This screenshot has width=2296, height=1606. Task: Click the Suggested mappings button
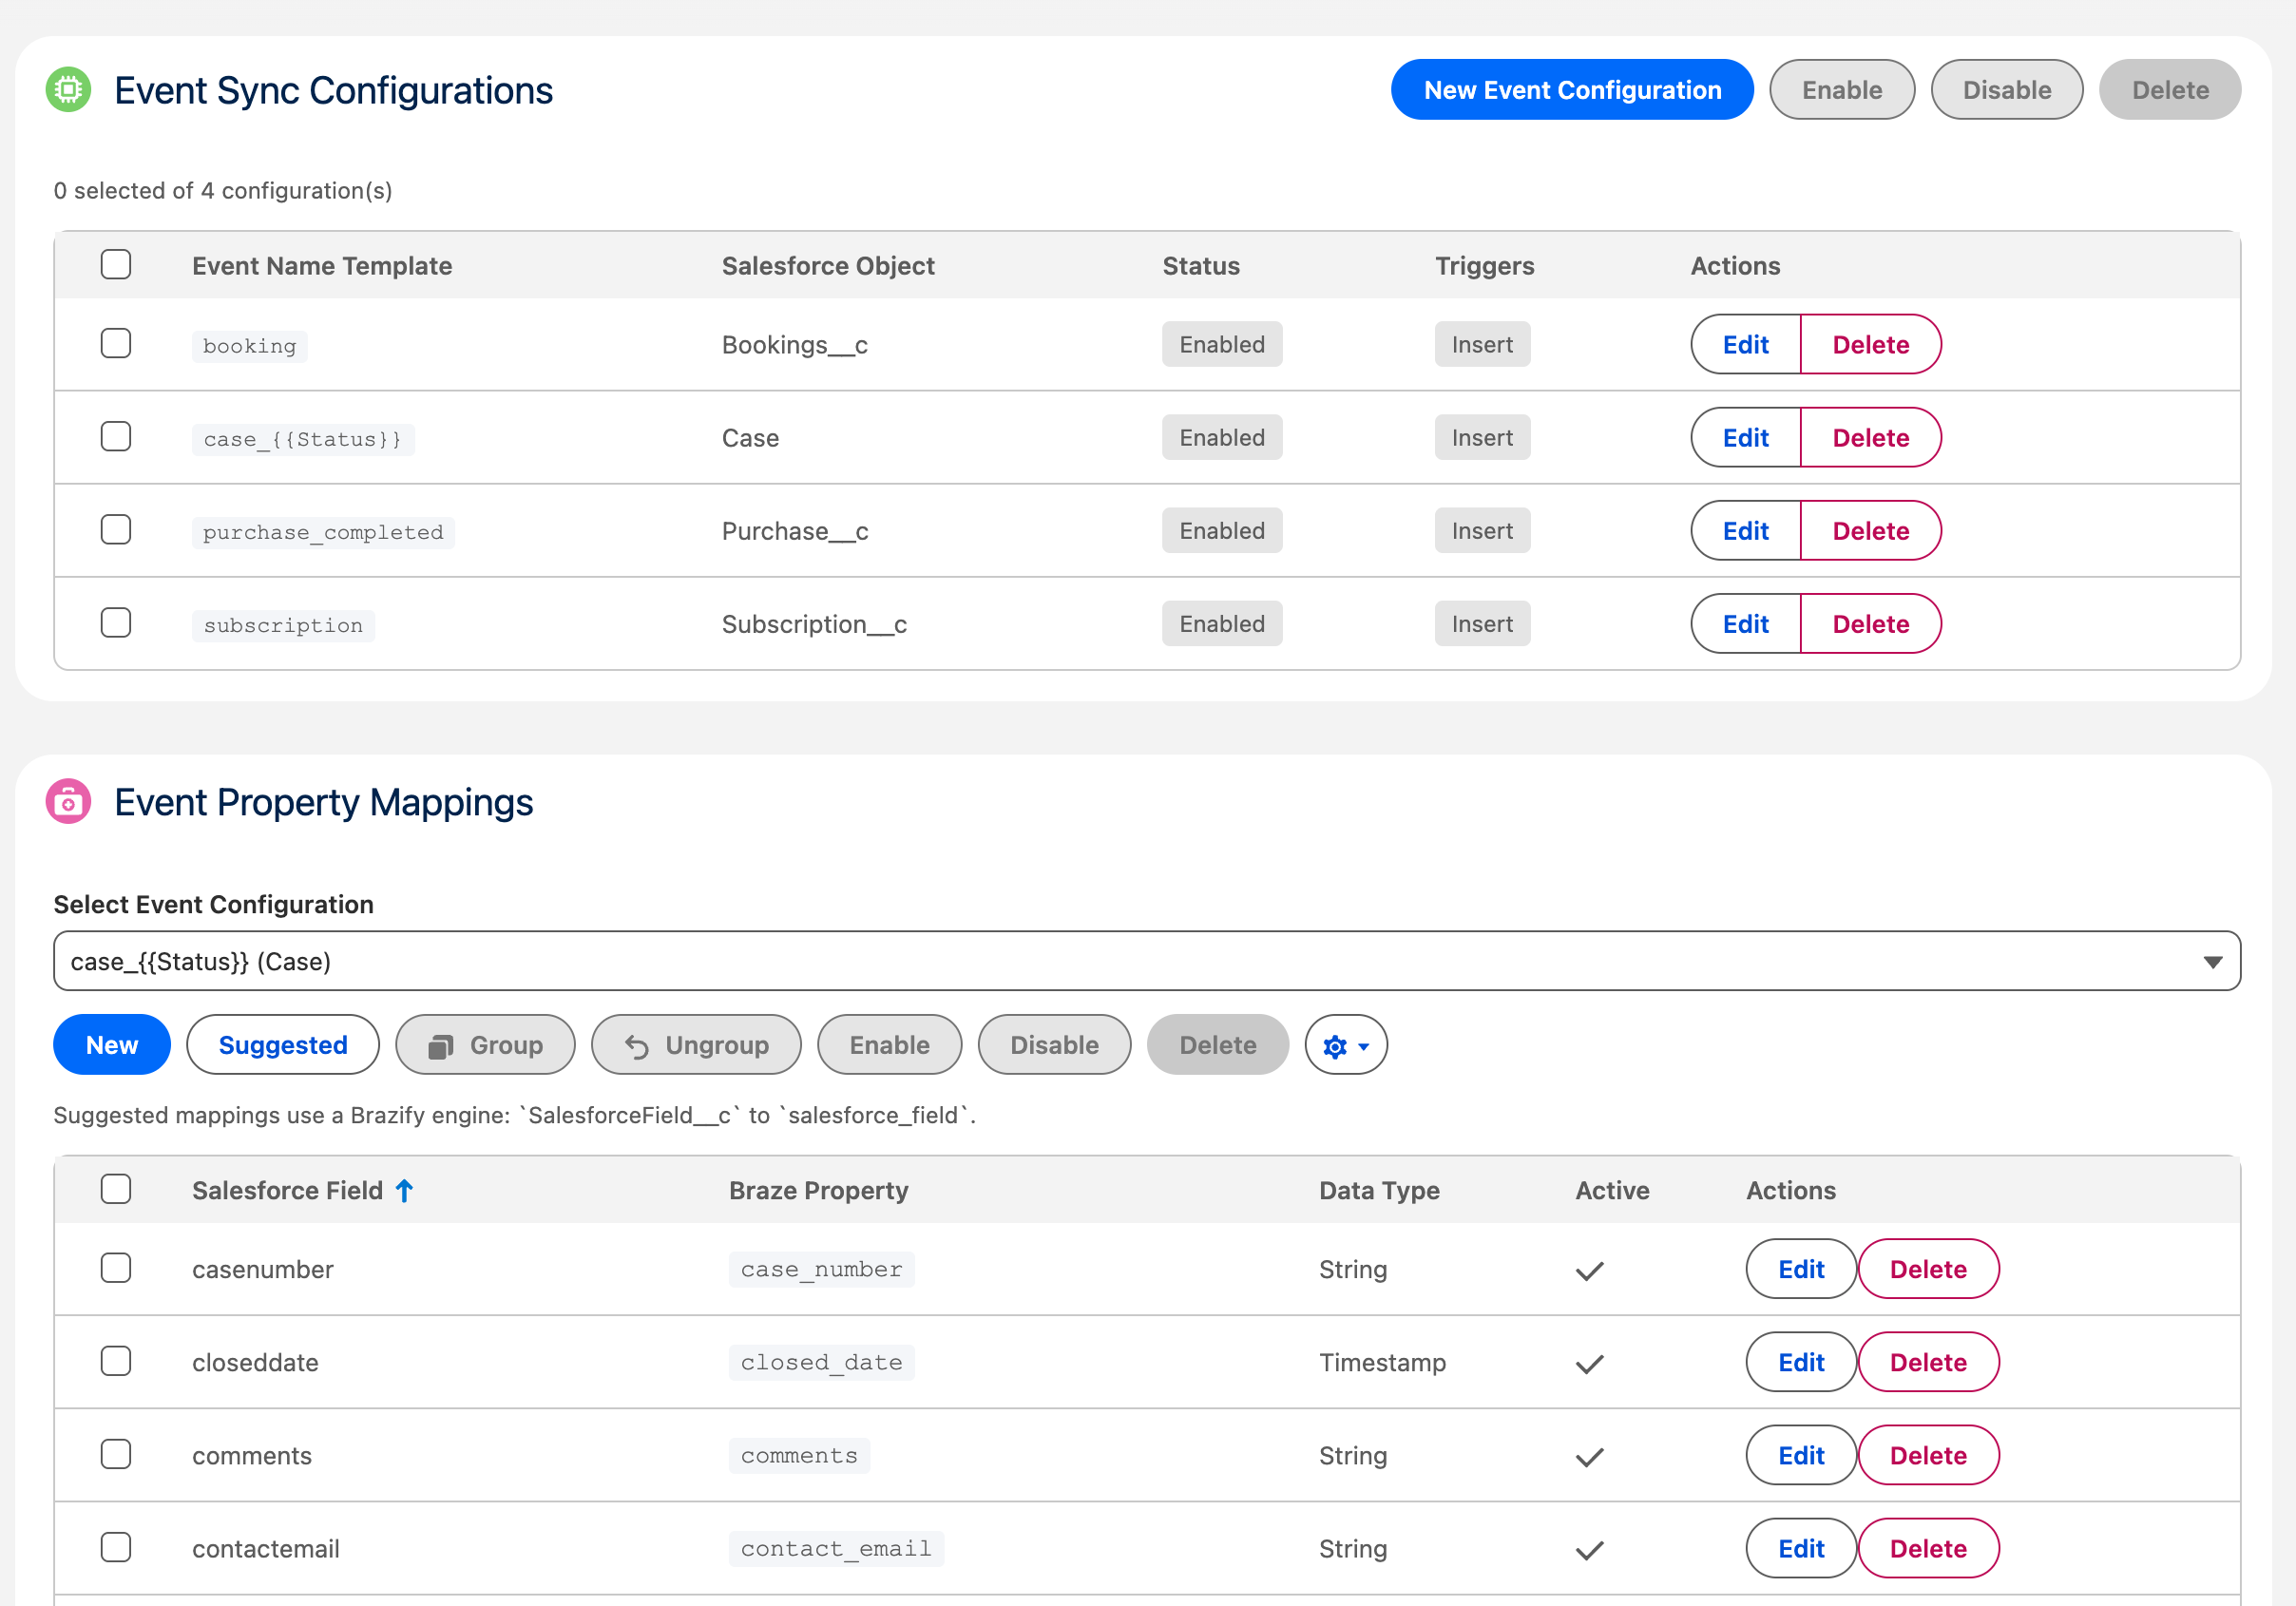283,1044
